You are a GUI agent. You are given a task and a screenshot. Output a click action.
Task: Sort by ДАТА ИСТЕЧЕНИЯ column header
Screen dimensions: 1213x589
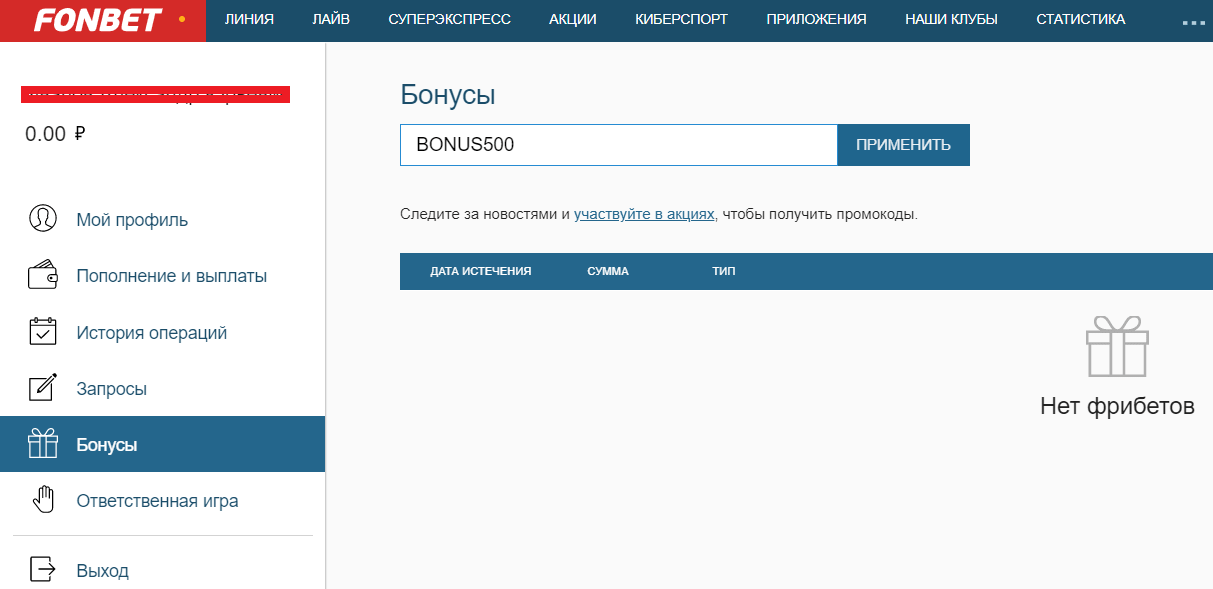tap(480, 271)
